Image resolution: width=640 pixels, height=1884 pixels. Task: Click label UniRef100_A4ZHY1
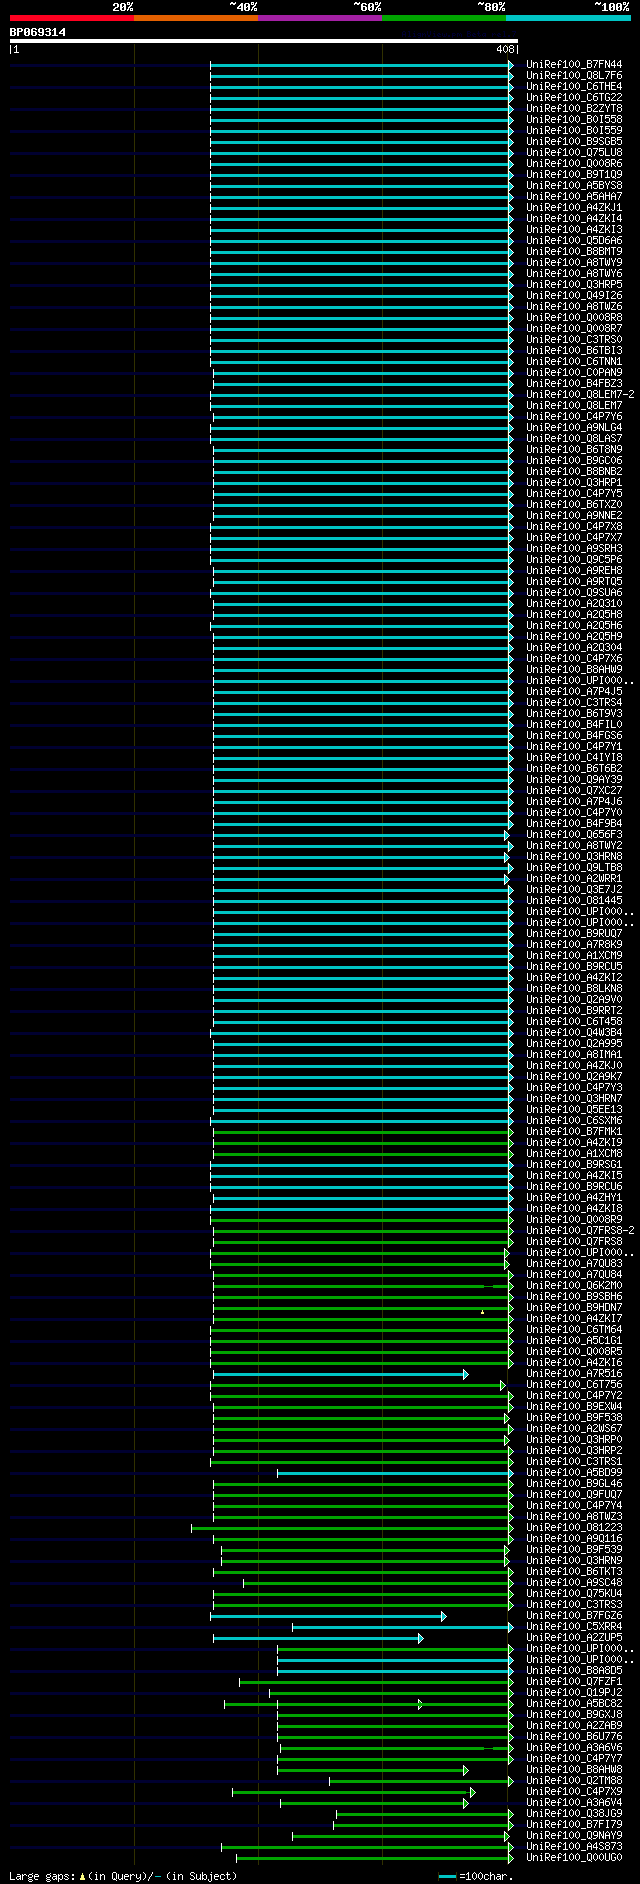[574, 1198]
